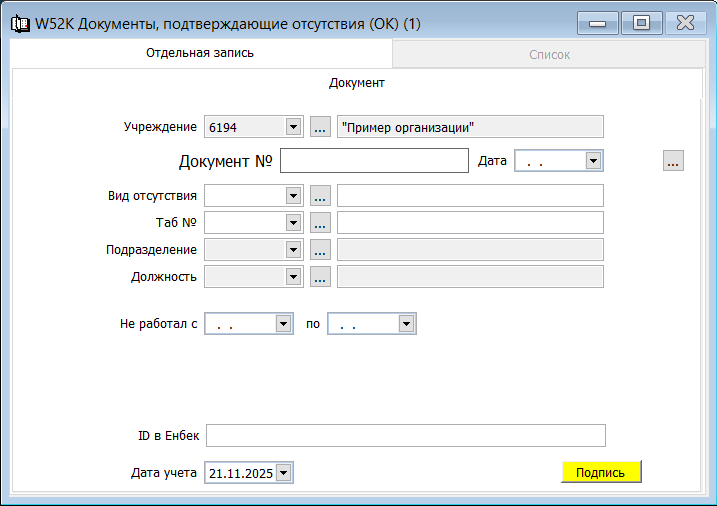The image size is (717, 506).
Task: Open the 'по' end date dropdown
Action: coord(406,324)
